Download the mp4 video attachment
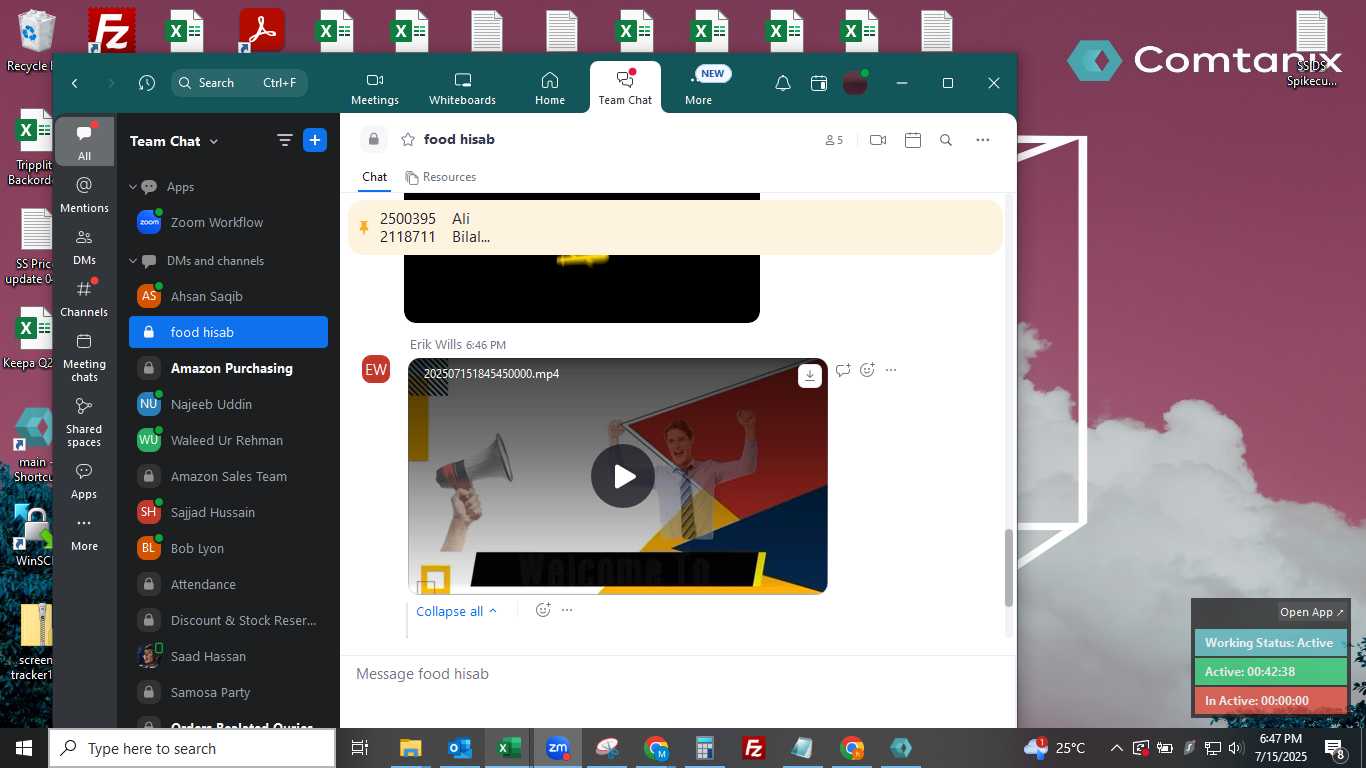1366x768 pixels. [x=810, y=375]
